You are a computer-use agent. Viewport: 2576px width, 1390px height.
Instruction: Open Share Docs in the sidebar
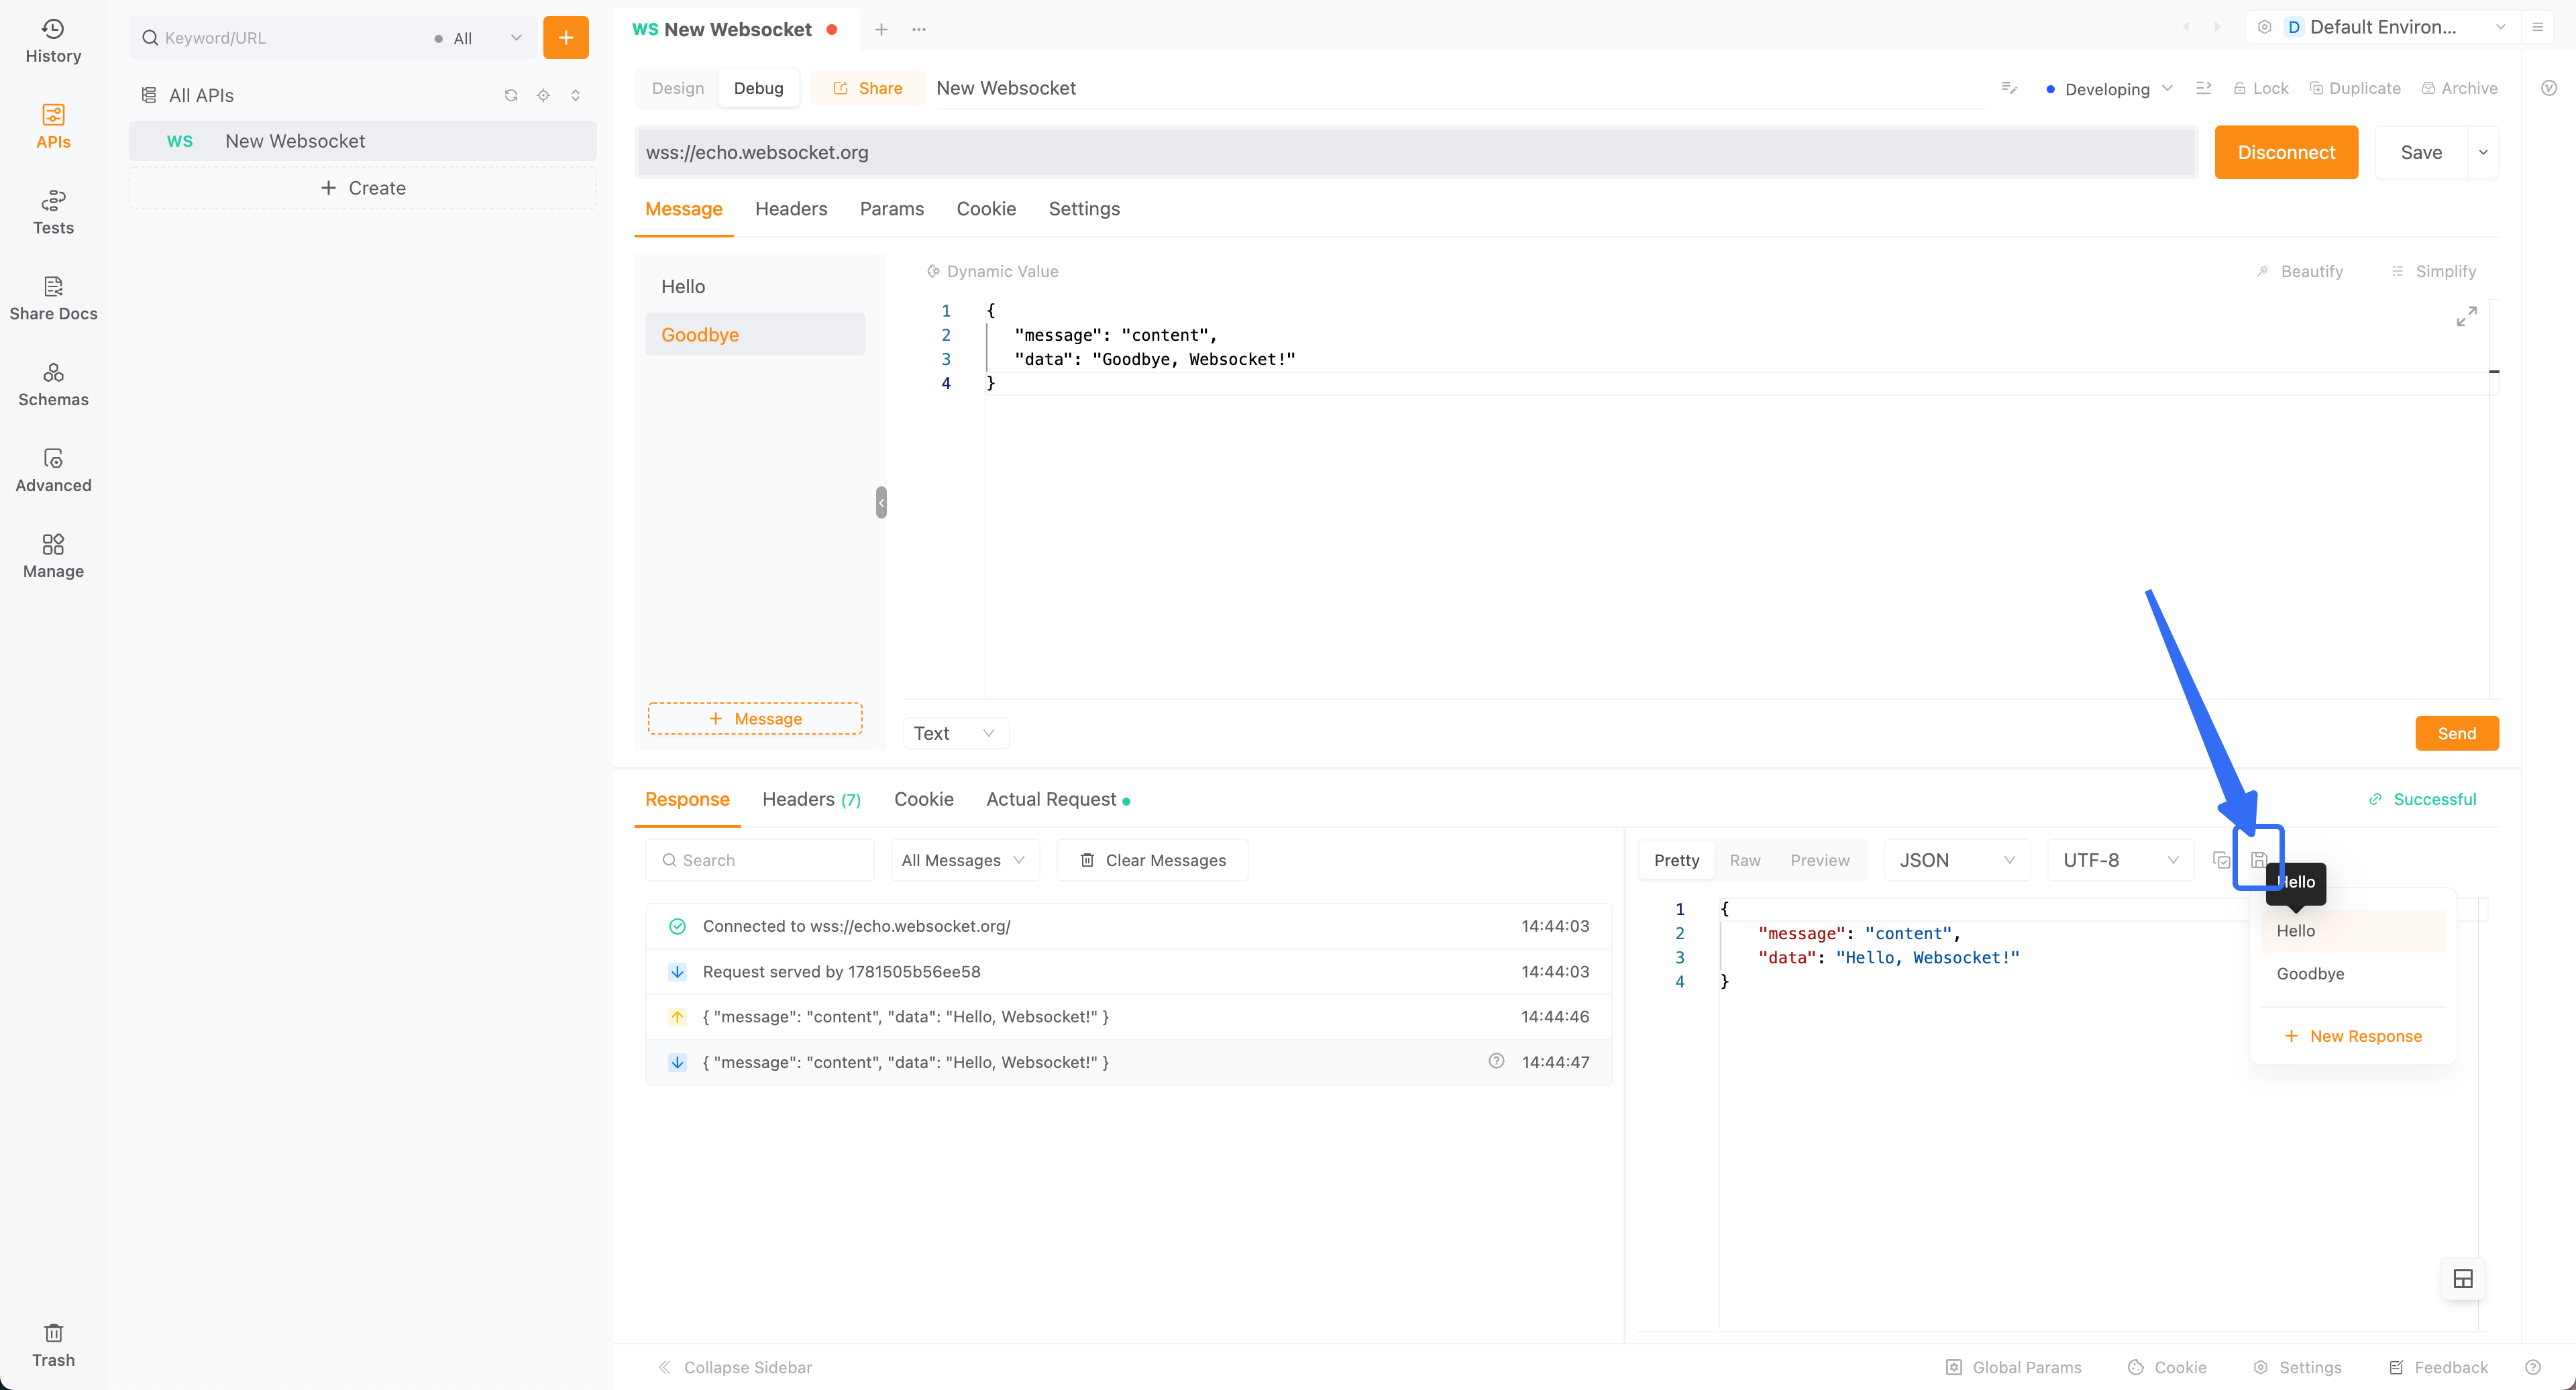coord(53,299)
